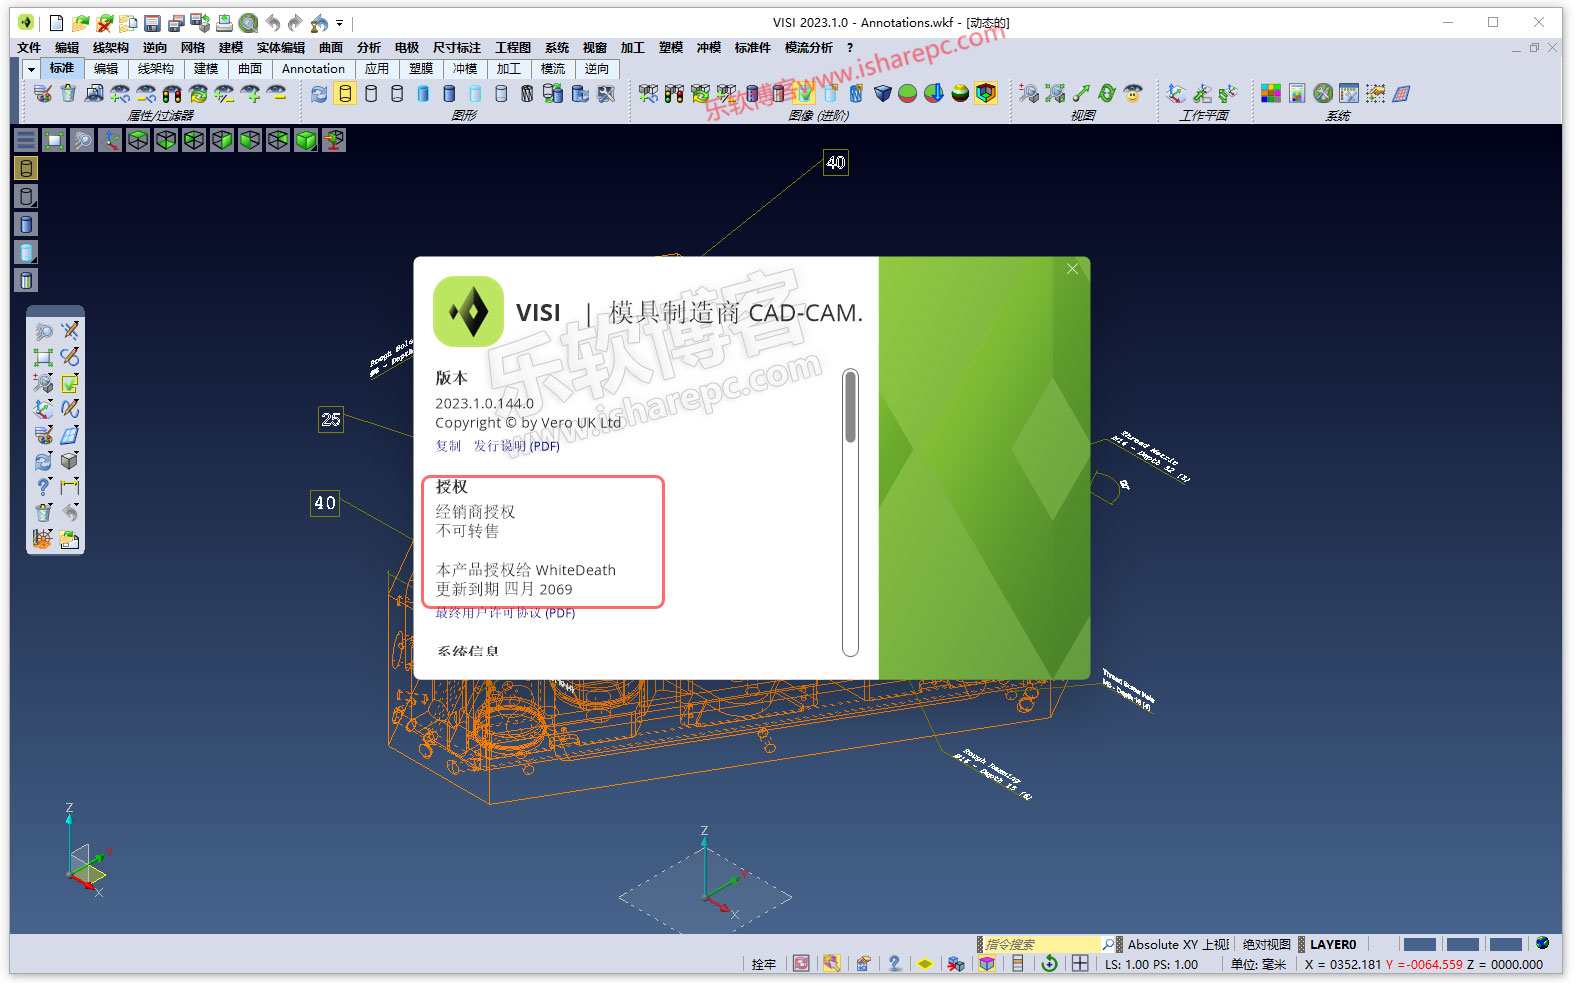The width and height of the screenshot is (1575, 983).
Task: Click the green rotate-view icon in the 视图 group
Action: pos(1107,93)
